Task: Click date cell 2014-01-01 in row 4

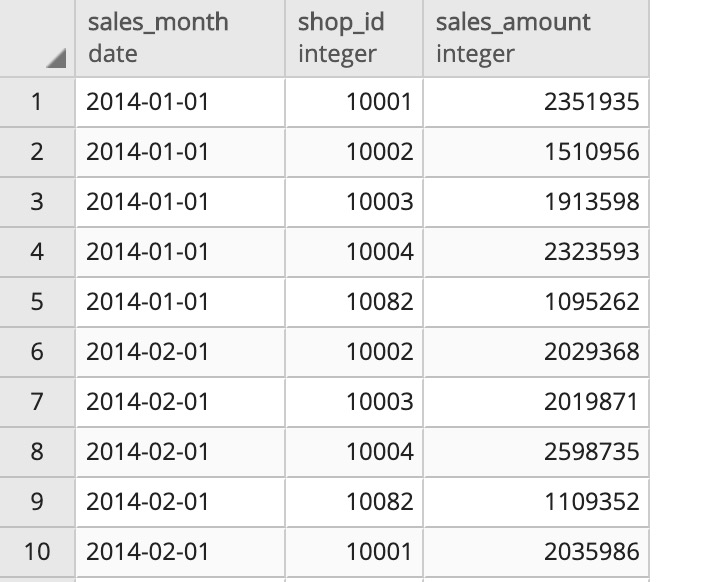Action: (x=180, y=252)
